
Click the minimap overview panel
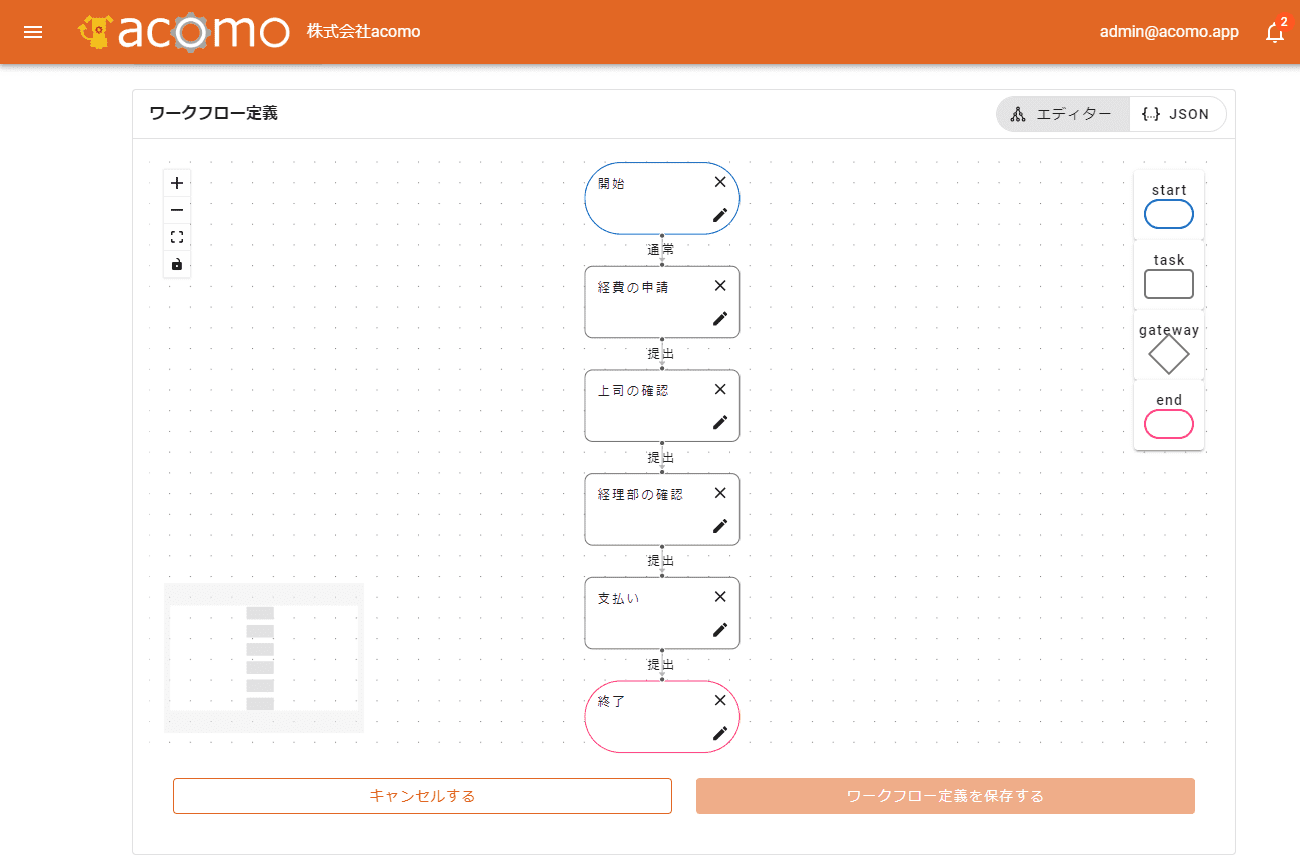pyautogui.click(x=264, y=658)
